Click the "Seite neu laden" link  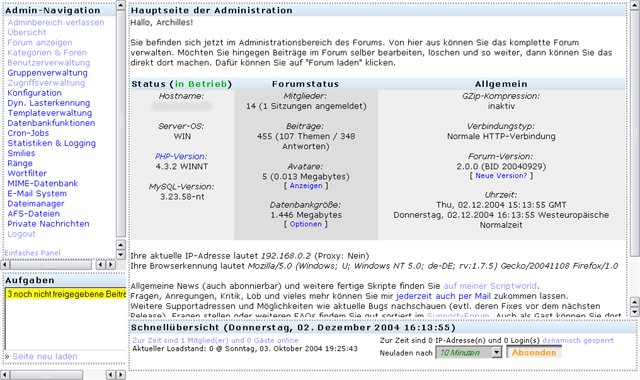44,356
